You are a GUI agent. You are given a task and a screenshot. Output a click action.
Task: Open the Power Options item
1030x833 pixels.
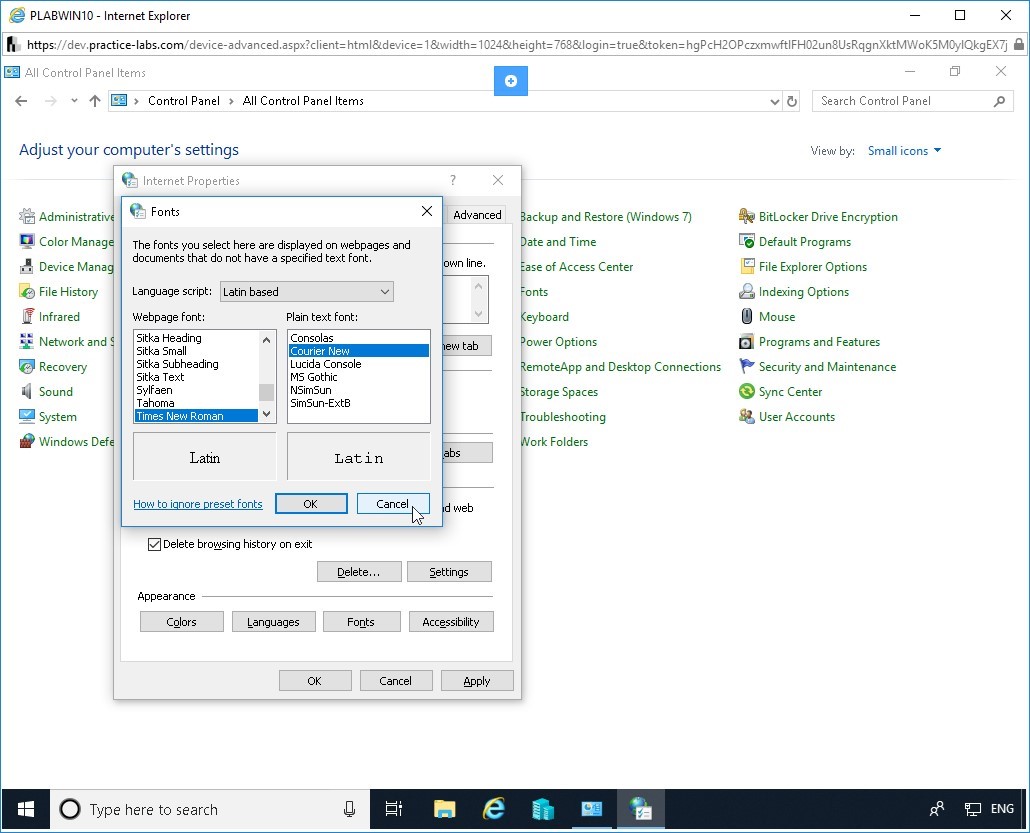[558, 341]
